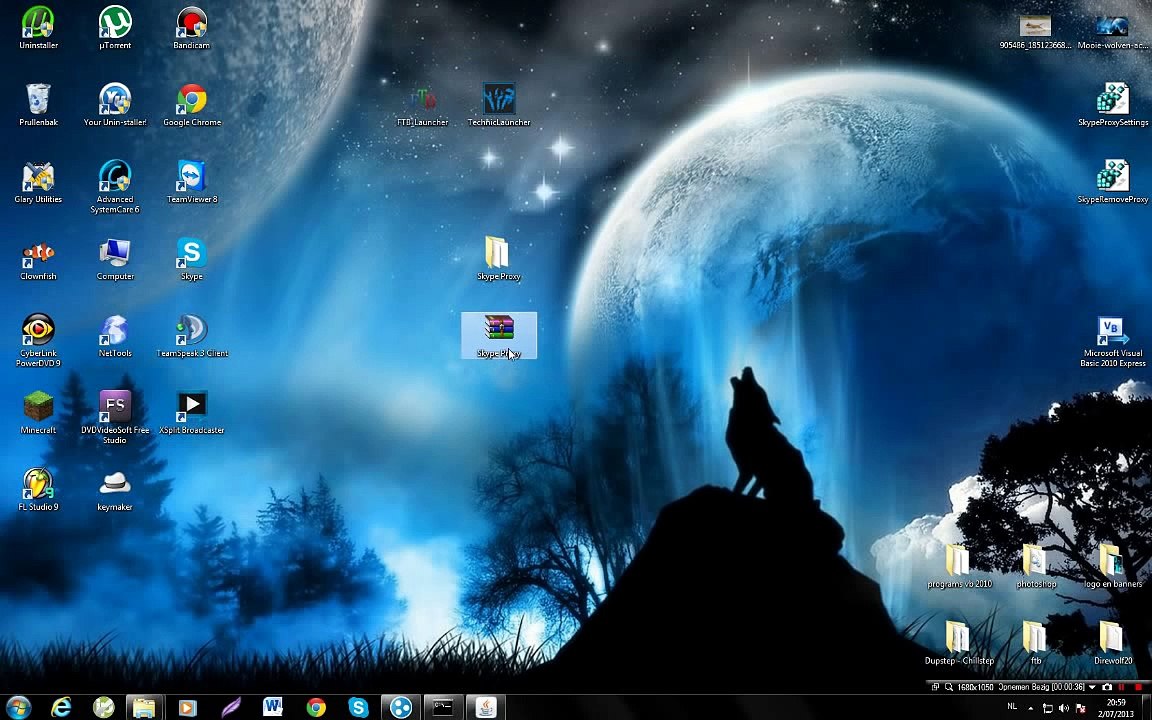
Task: Switch to the command prompt taskbar window
Action: [443, 707]
